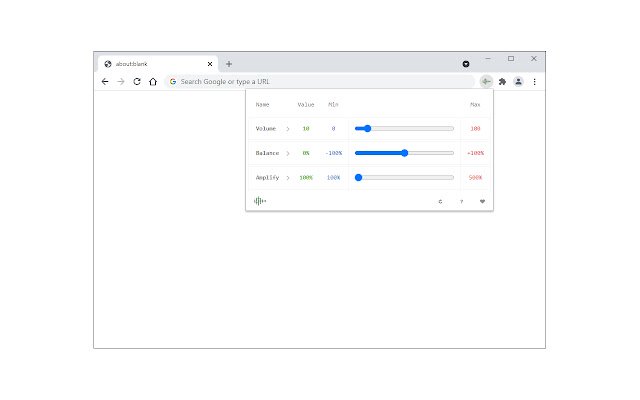Click the forward navigation arrow
640x400 pixels.
pos(121,82)
